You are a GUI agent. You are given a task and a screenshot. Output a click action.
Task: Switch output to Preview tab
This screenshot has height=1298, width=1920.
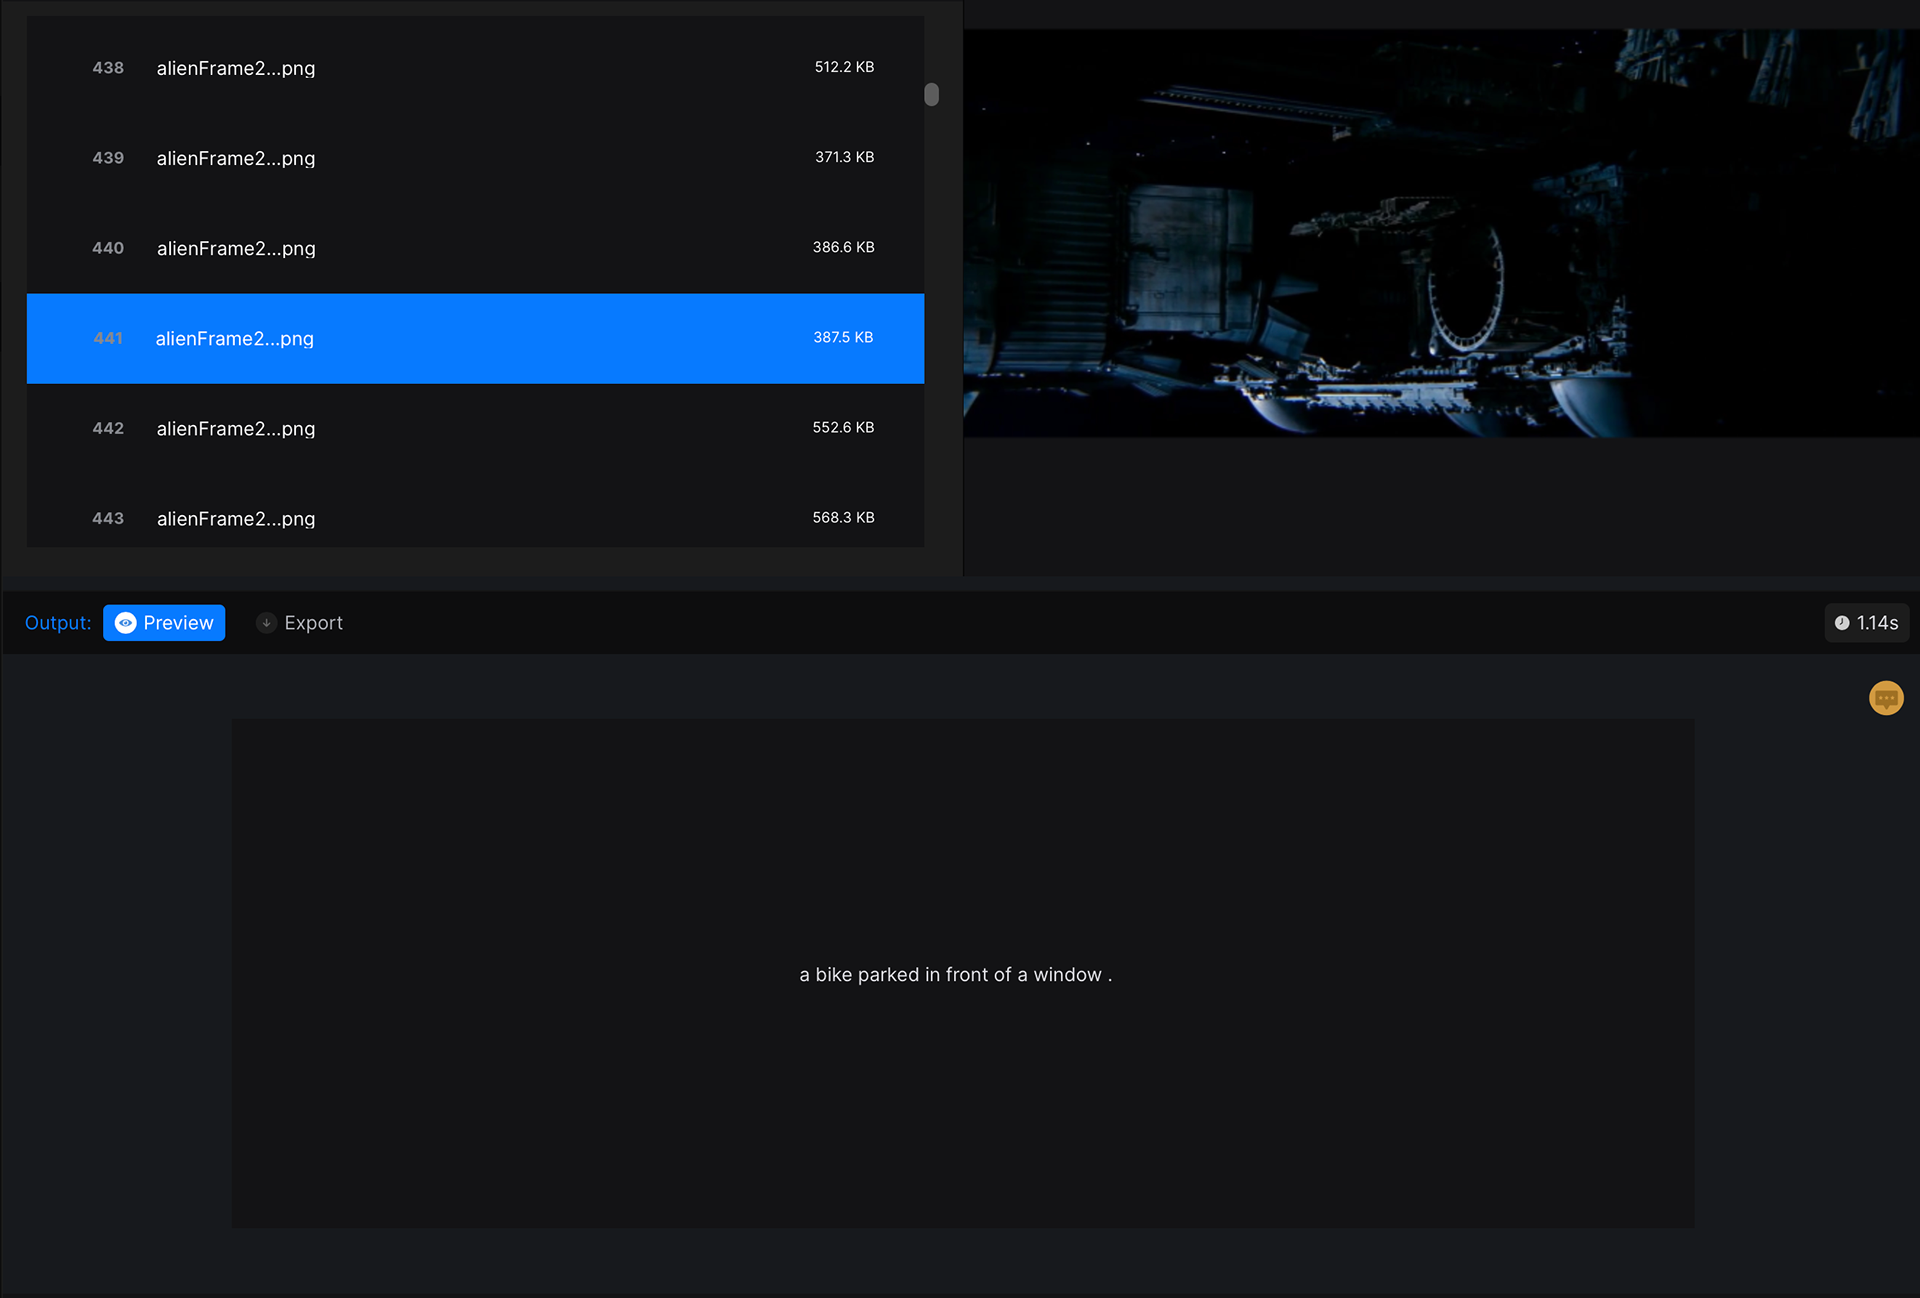tap(164, 623)
